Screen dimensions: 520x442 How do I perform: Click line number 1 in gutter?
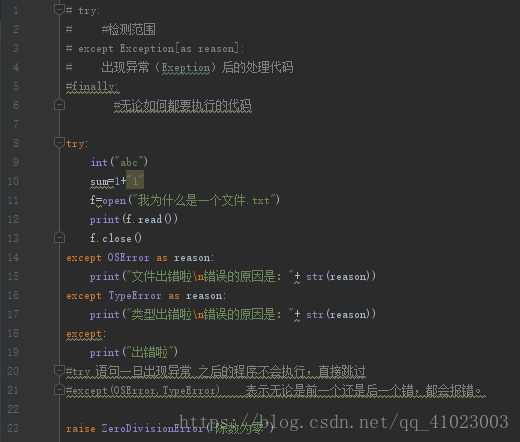tap(16, 10)
